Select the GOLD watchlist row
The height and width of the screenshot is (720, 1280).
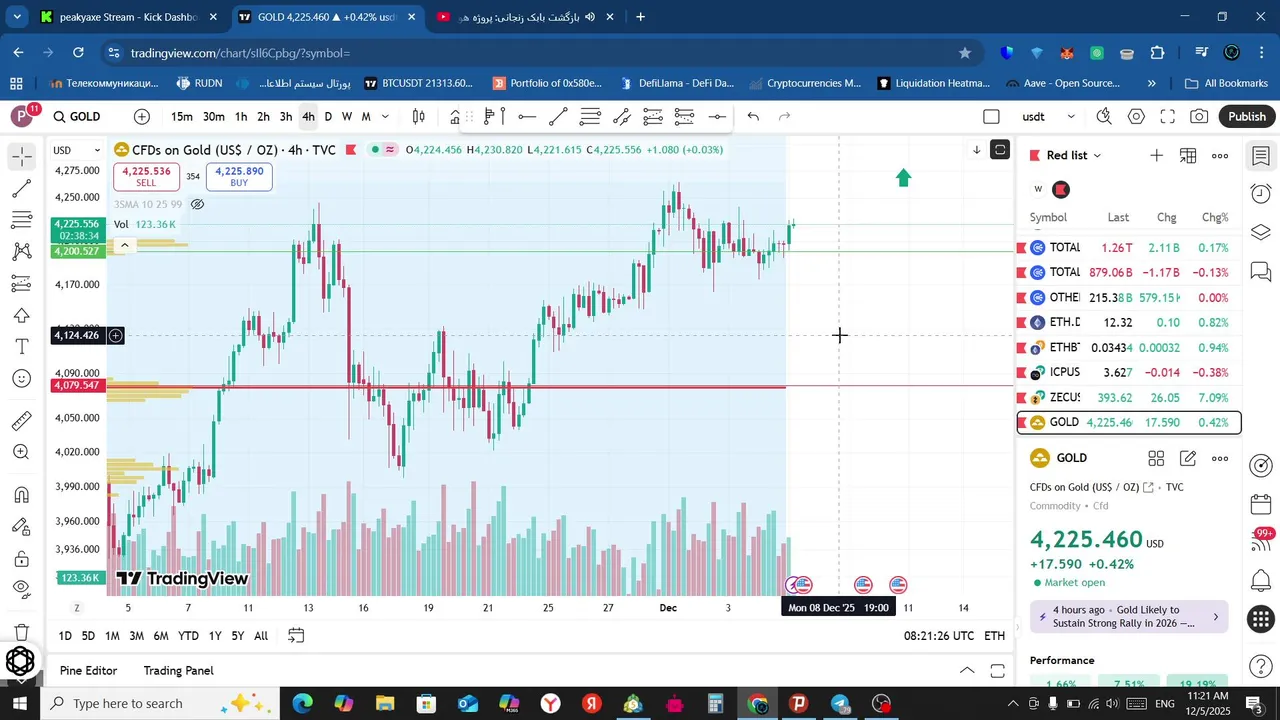(1129, 423)
